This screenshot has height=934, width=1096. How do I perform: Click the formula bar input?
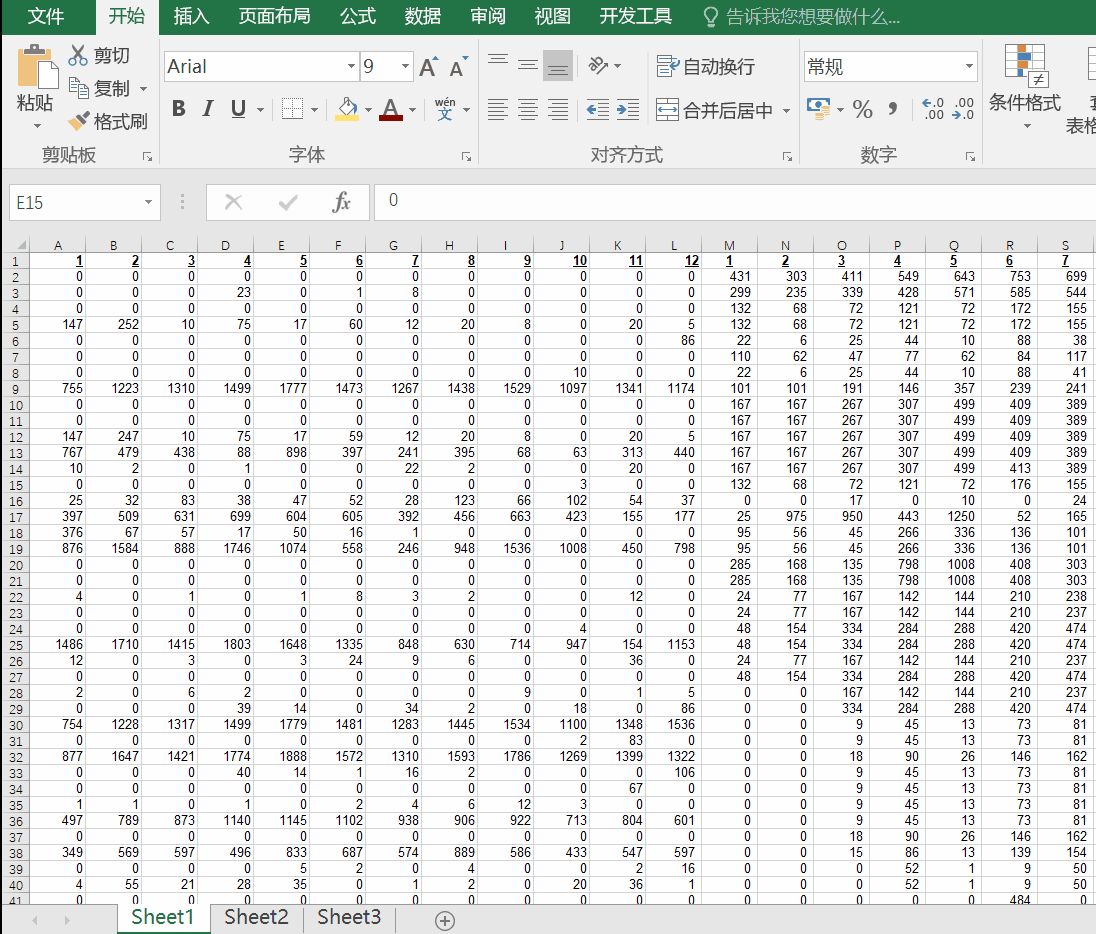[x=735, y=202]
